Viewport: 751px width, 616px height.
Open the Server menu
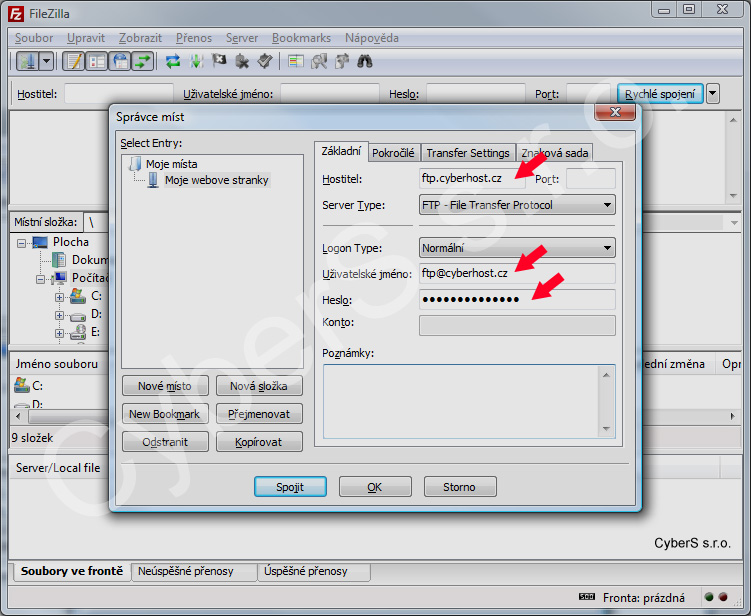point(242,38)
